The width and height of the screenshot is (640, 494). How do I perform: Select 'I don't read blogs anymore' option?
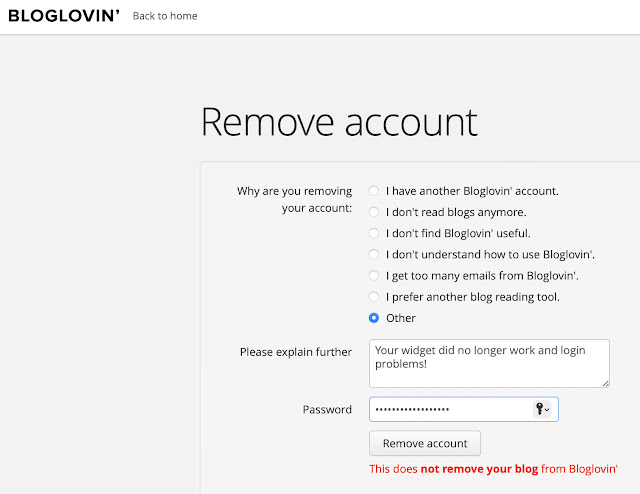(x=373, y=212)
